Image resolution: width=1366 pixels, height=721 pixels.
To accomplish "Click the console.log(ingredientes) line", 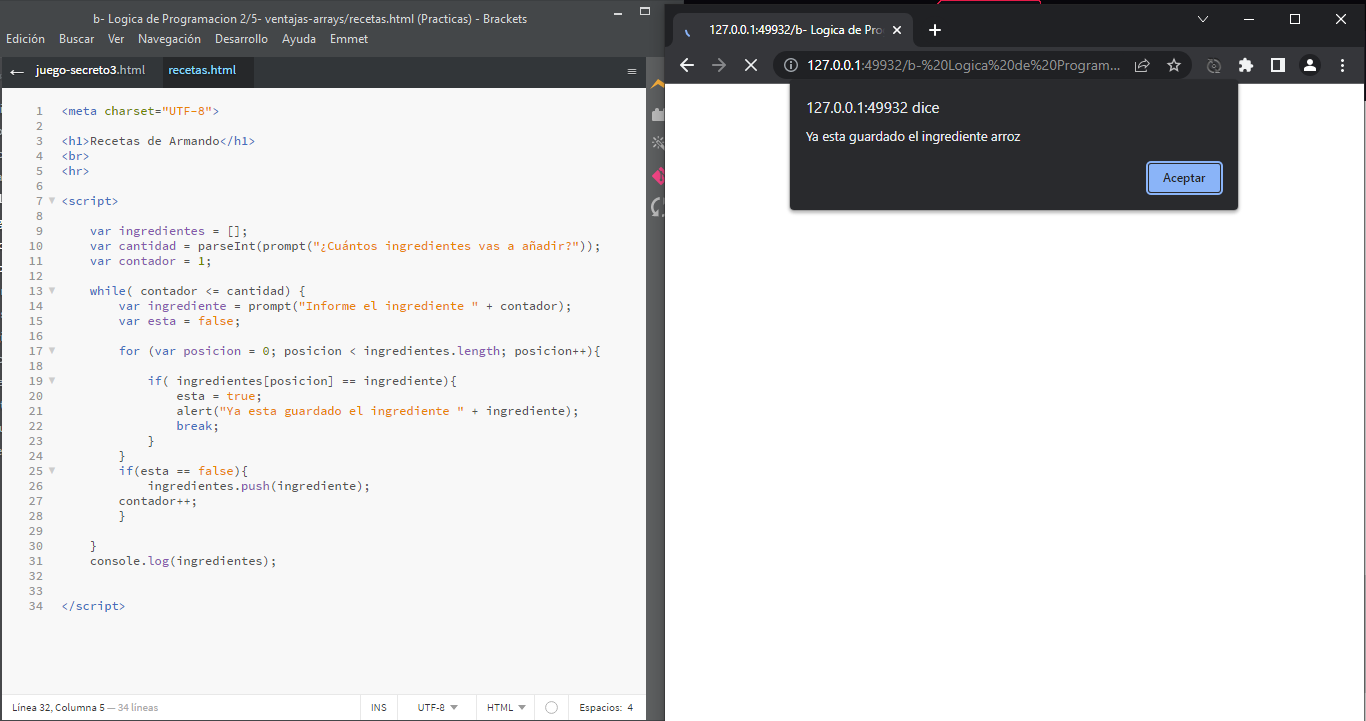I will [x=183, y=561].
